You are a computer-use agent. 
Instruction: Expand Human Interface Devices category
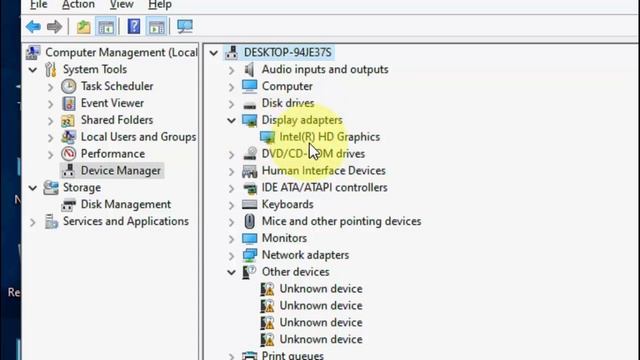click(231, 171)
